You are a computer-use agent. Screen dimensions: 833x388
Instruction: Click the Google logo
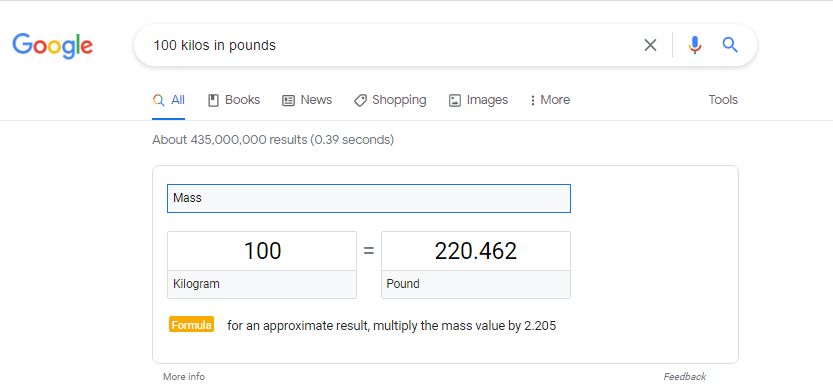point(53,46)
